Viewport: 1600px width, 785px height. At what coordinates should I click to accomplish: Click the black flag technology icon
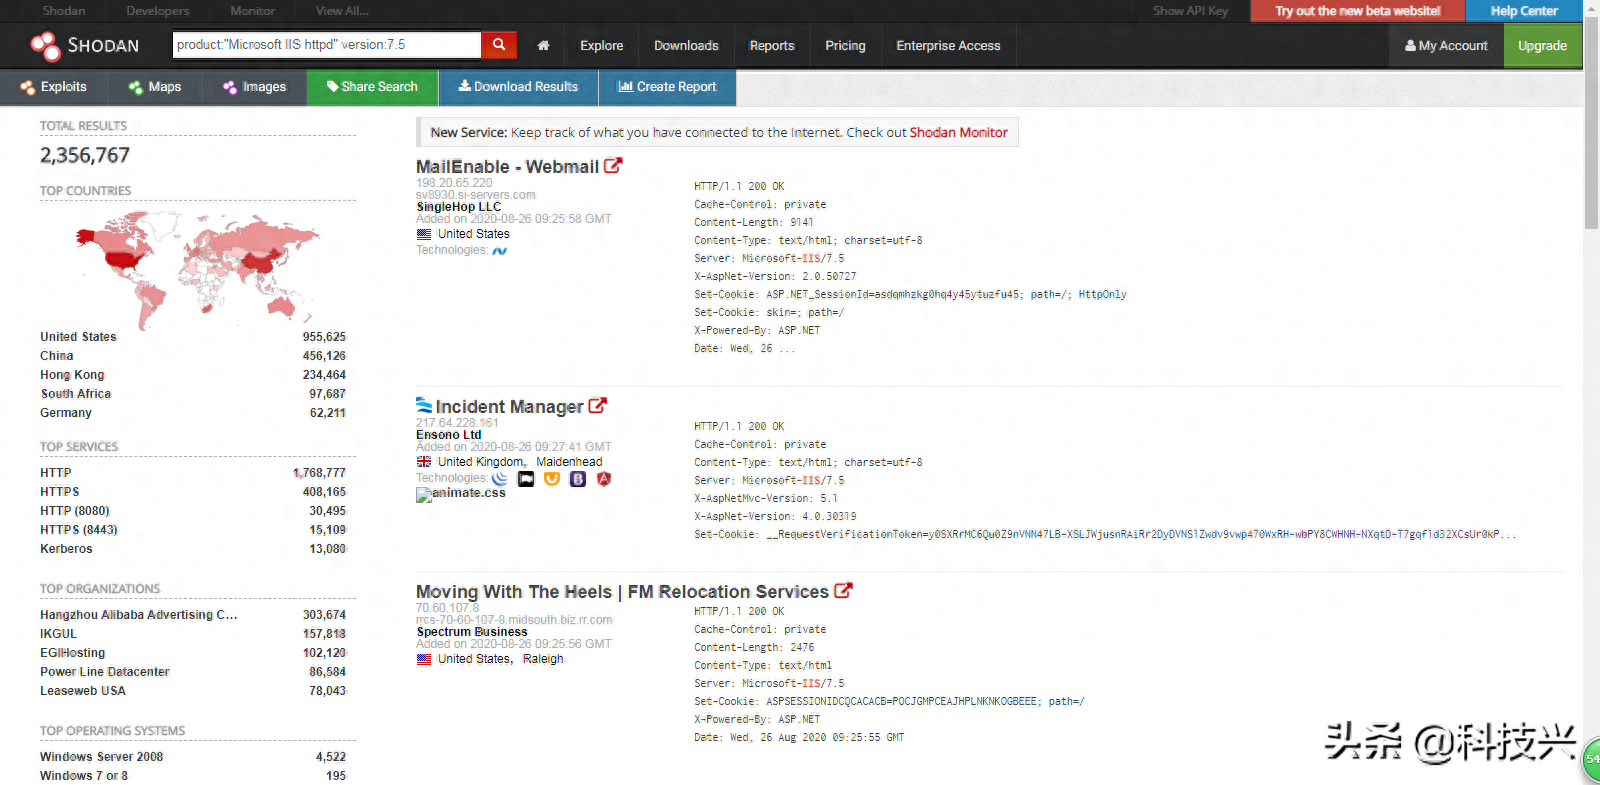(526, 479)
